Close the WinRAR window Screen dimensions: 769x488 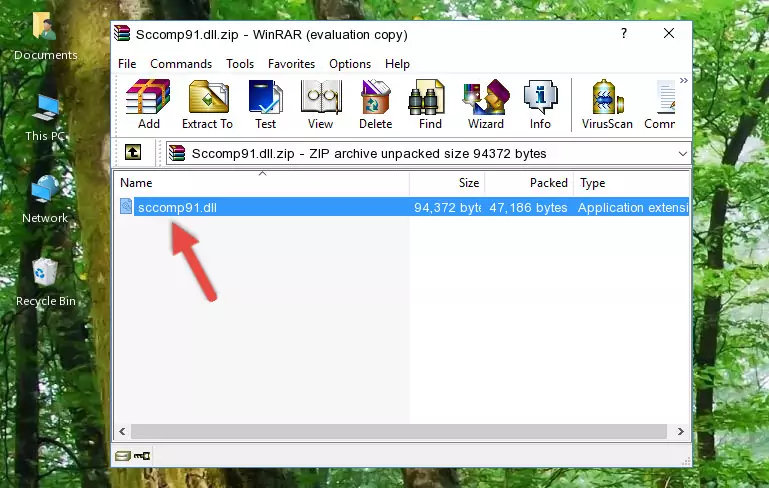click(x=669, y=33)
